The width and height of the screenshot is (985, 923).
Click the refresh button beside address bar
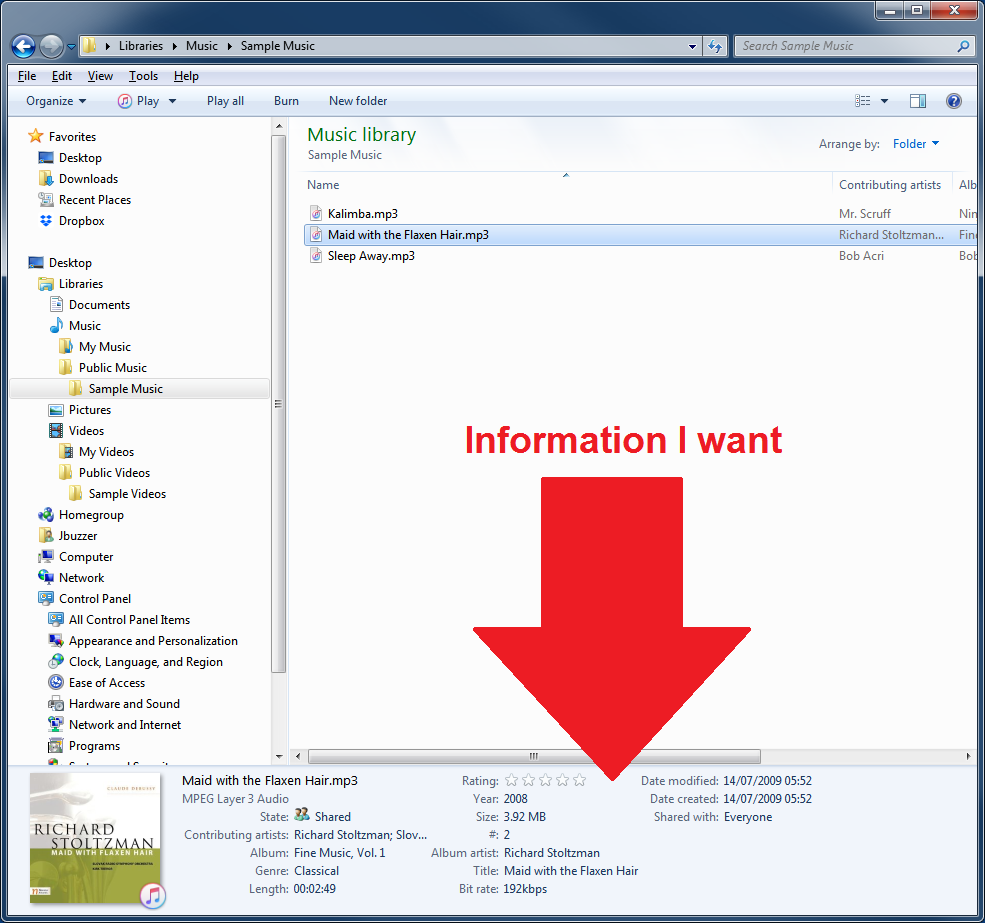pyautogui.click(x=715, y=46)
